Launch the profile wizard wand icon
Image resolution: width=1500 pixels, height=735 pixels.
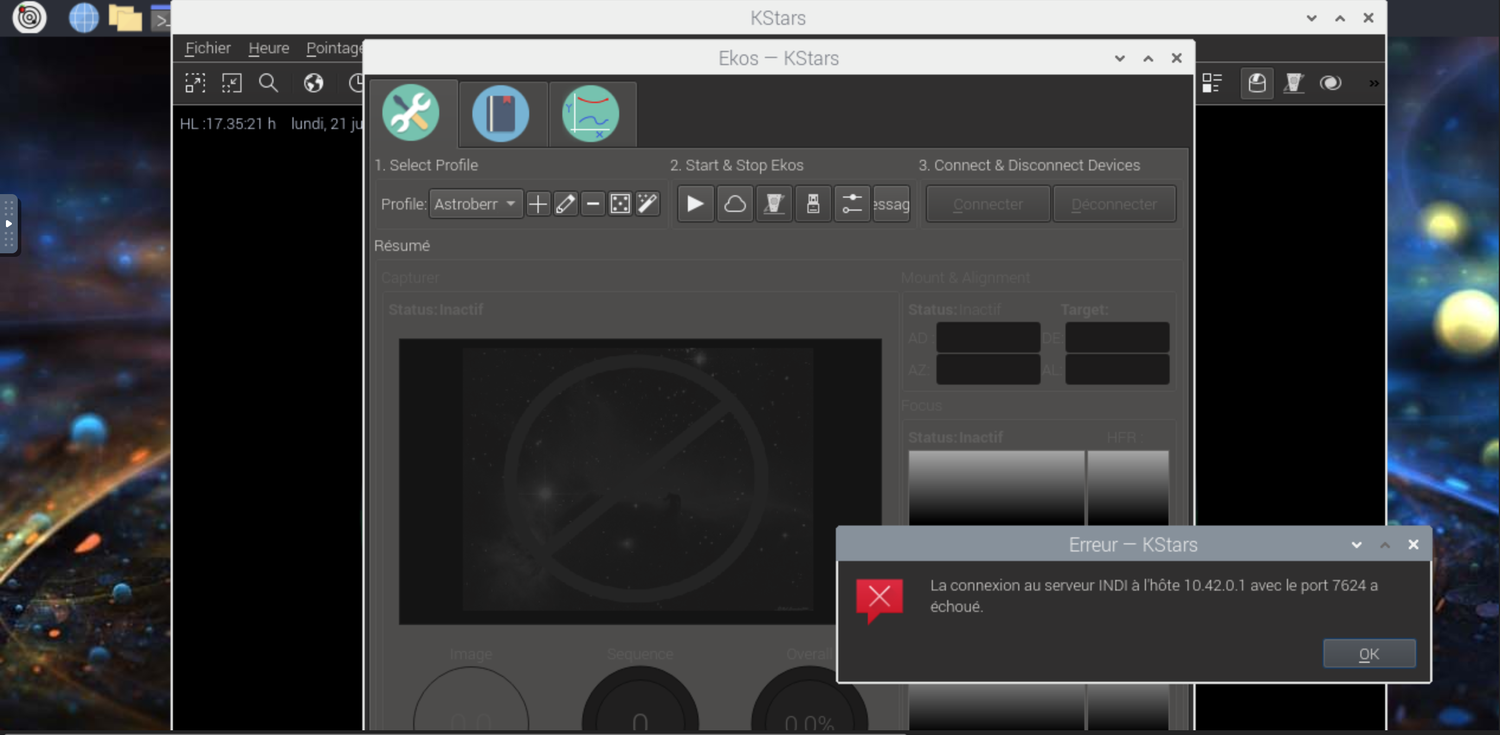click(648, 204)
